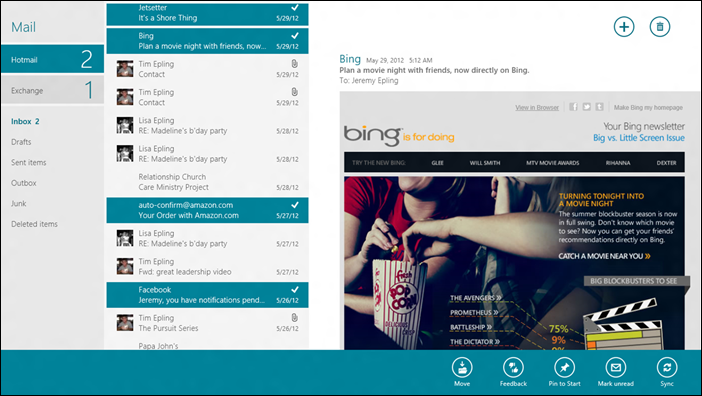This screenshot has height=396, width=702.
Task: Open Relationship Church Care Ministry email
Action: click(207, 182)
